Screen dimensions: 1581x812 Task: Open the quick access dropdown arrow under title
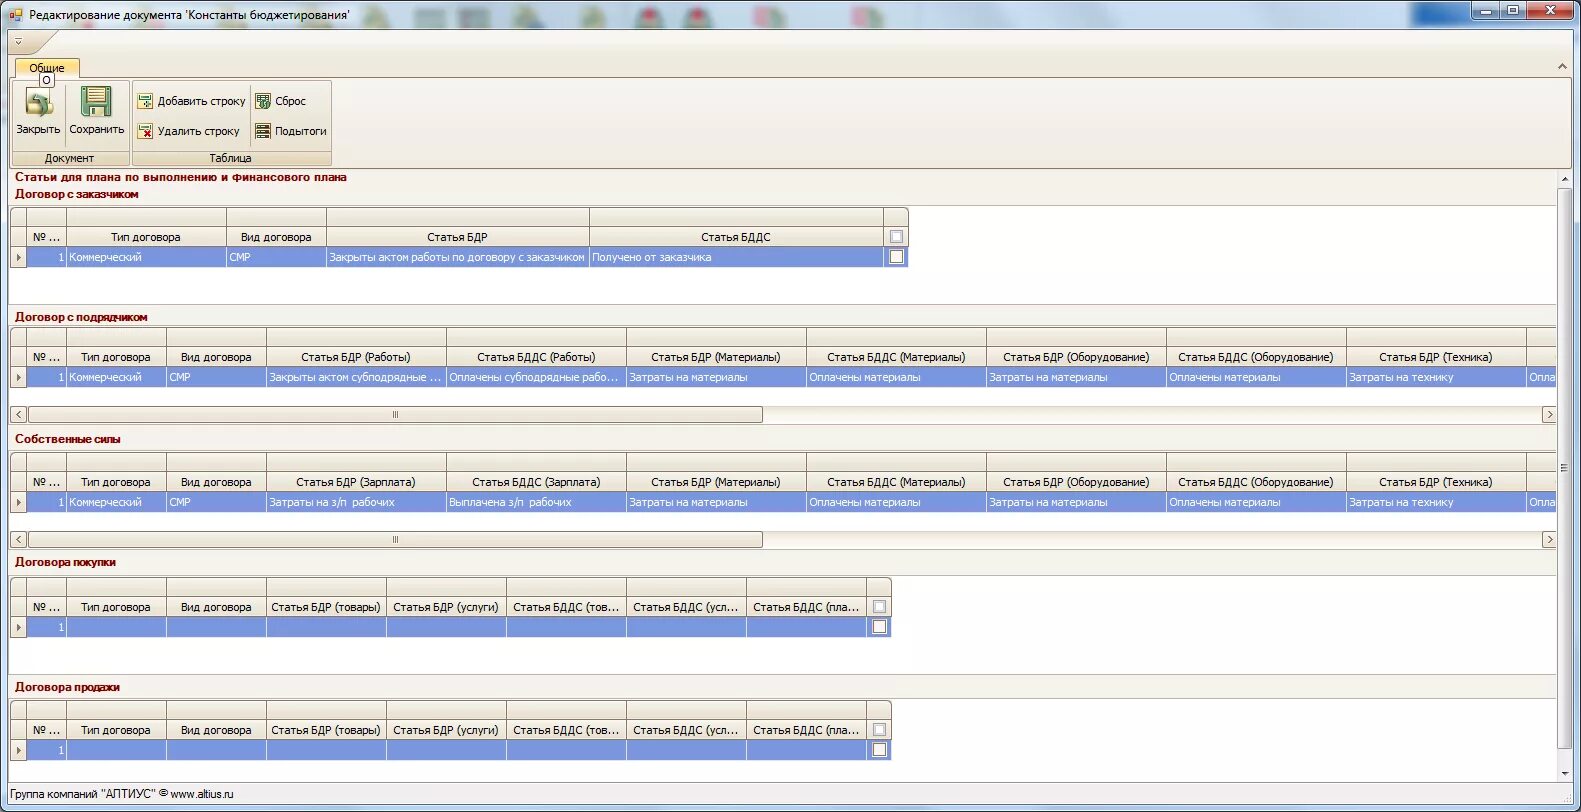point(18,42)
